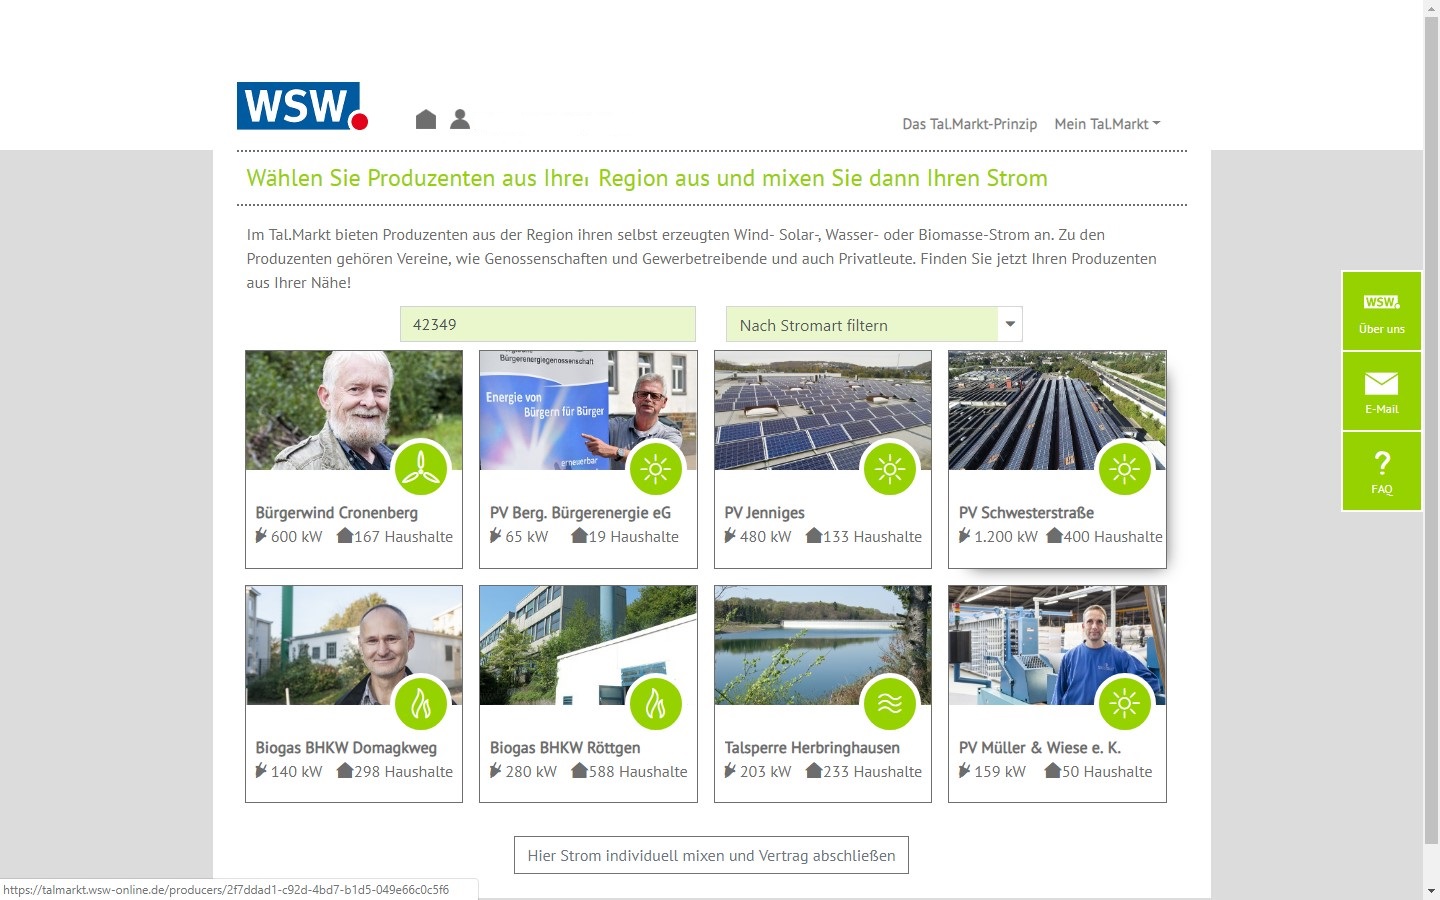
Task: Click wind turbine icon on Bürgerwind Cronenberg
Action: click(421, 468)
